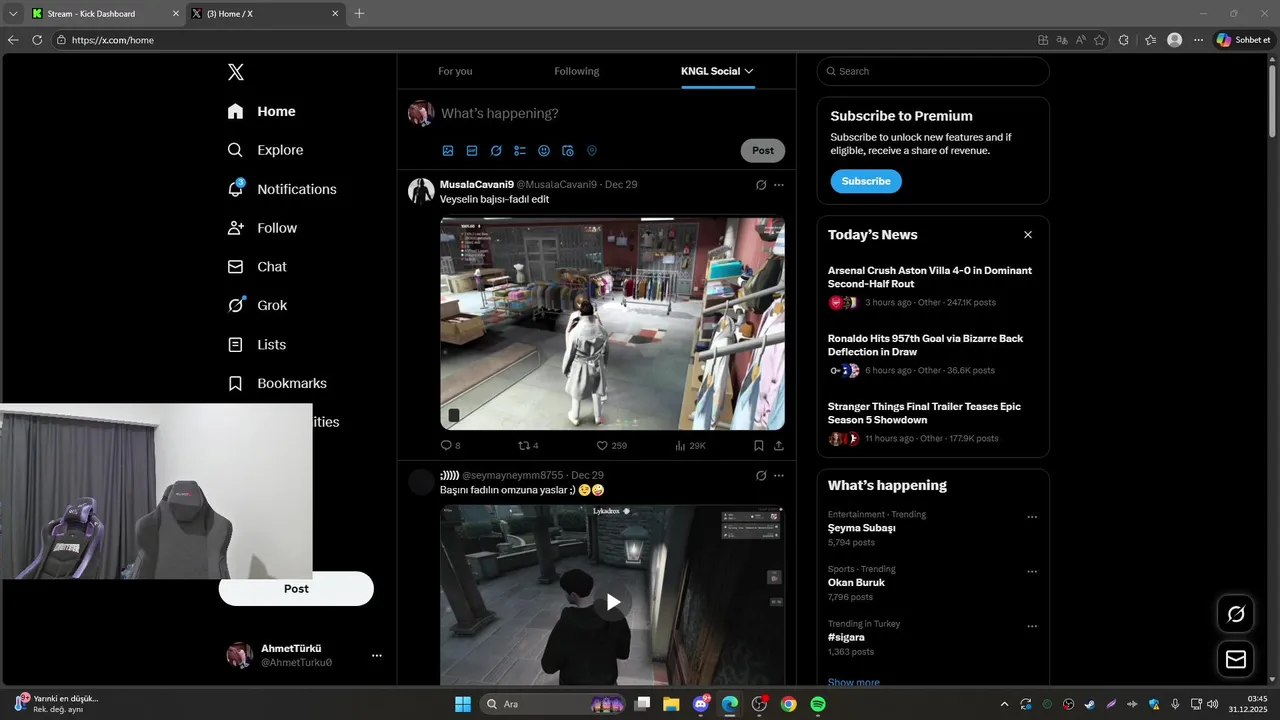Open Chat in the X sidebar
This screenshot has width=1280, height=720.
[x=257, y=267]
